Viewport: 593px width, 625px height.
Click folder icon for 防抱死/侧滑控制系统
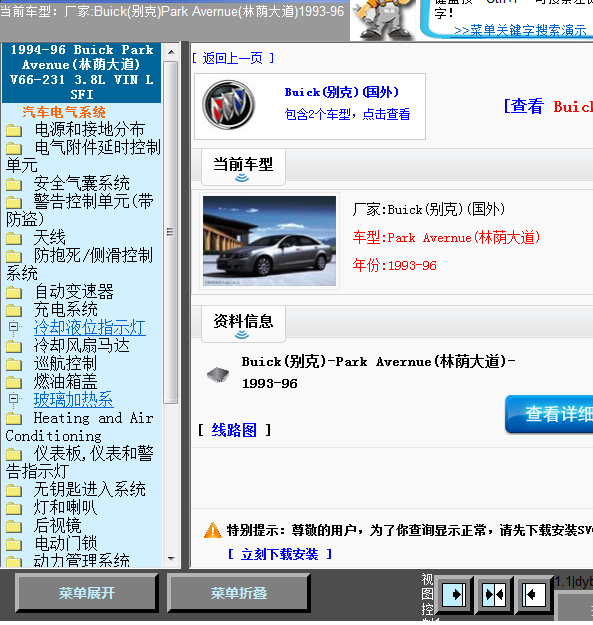point(14,257)
